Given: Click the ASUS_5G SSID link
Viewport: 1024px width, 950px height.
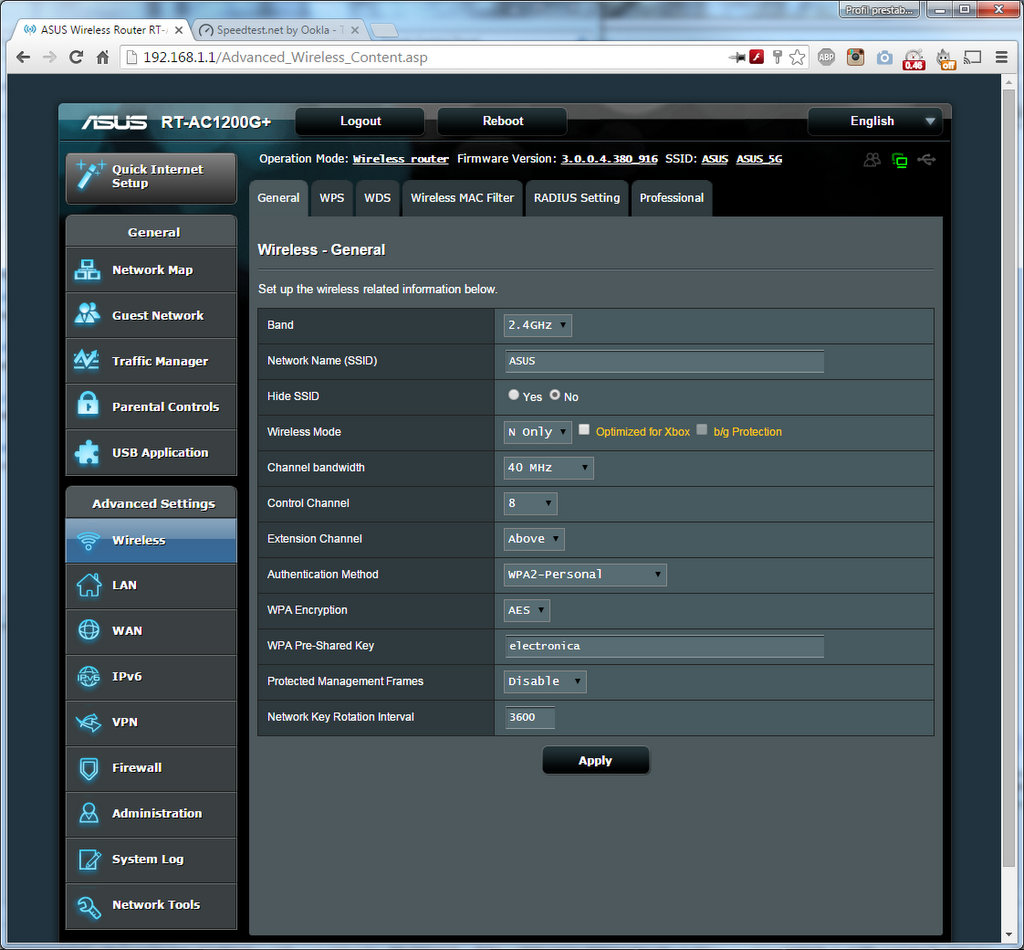Looking at the screenshot, I should (x=759, y=159).
